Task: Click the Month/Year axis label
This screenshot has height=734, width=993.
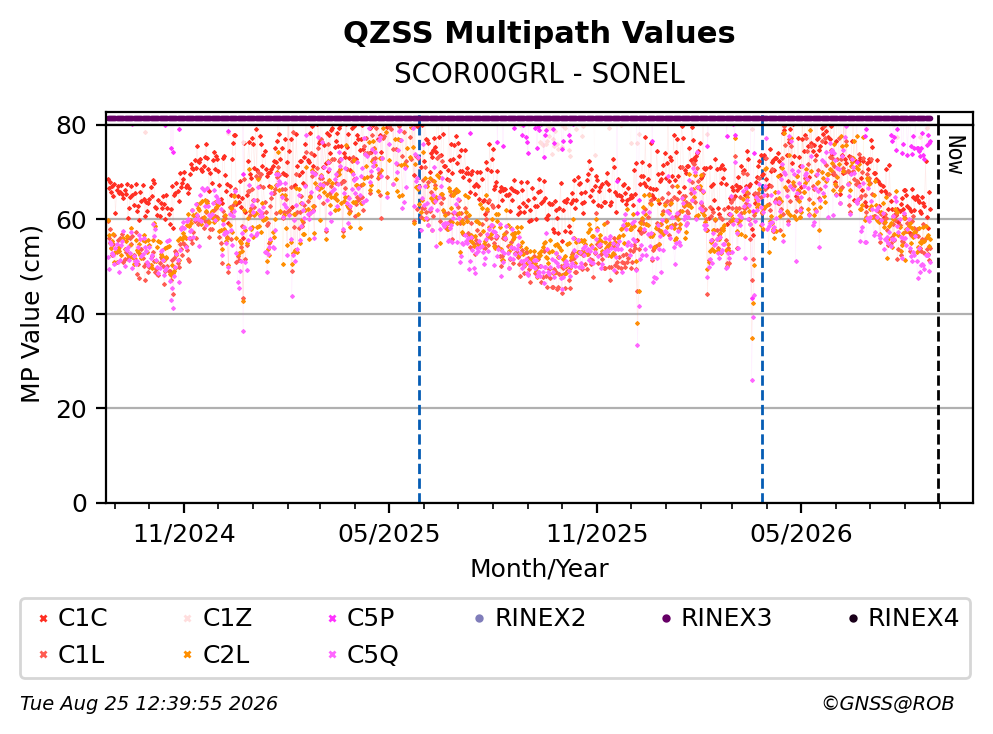Action: [x=539, y=569]
